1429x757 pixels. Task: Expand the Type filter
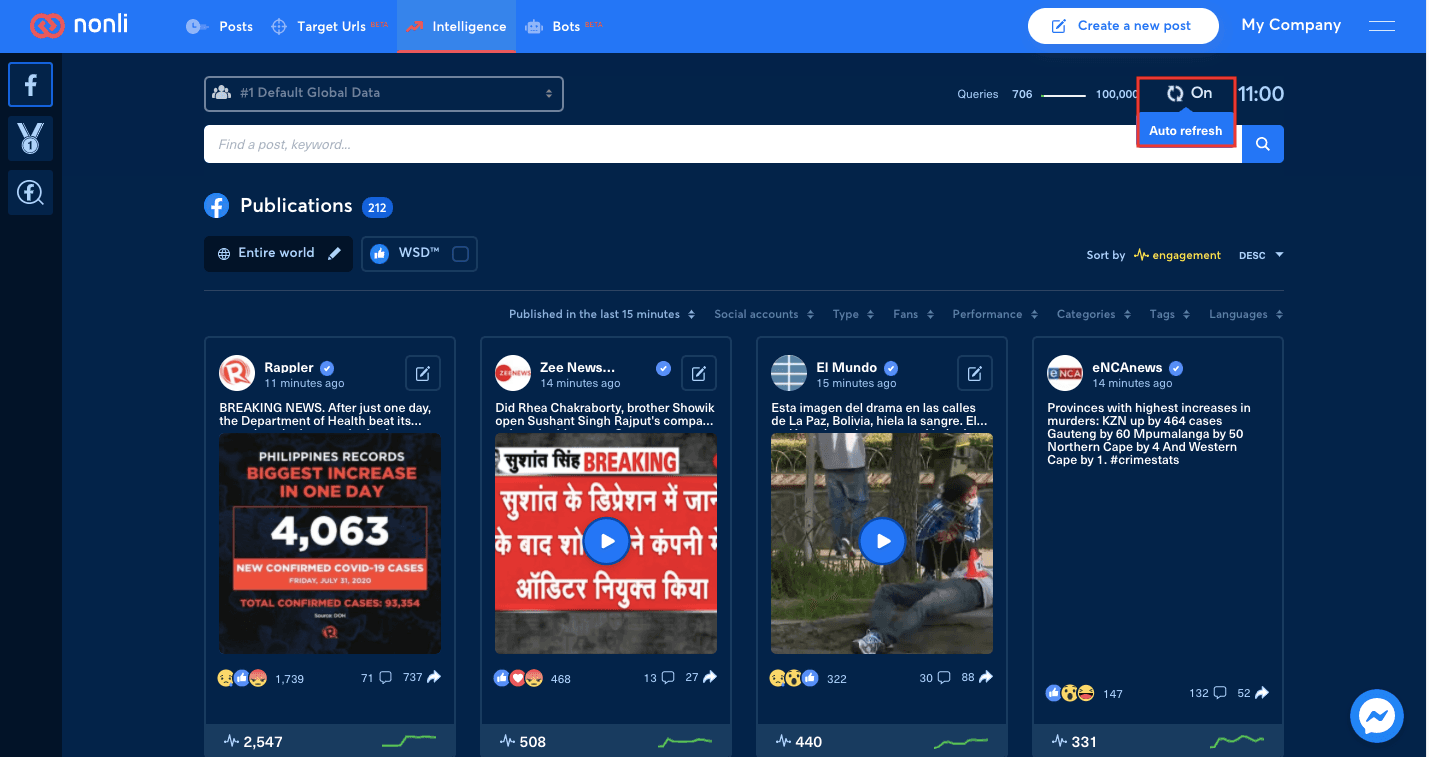tap(854, 314)
